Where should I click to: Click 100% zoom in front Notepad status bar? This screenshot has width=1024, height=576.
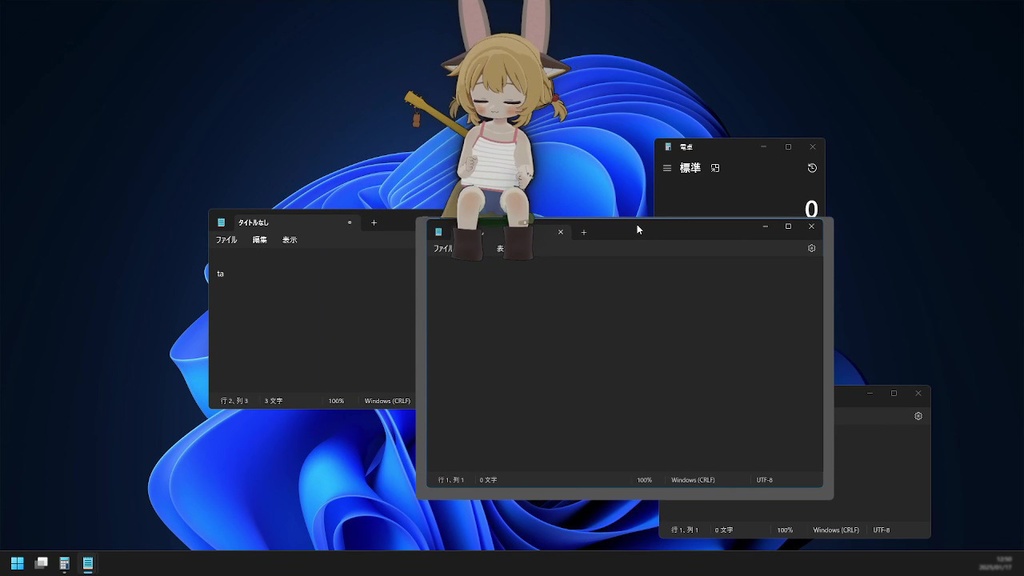point(644,480)
